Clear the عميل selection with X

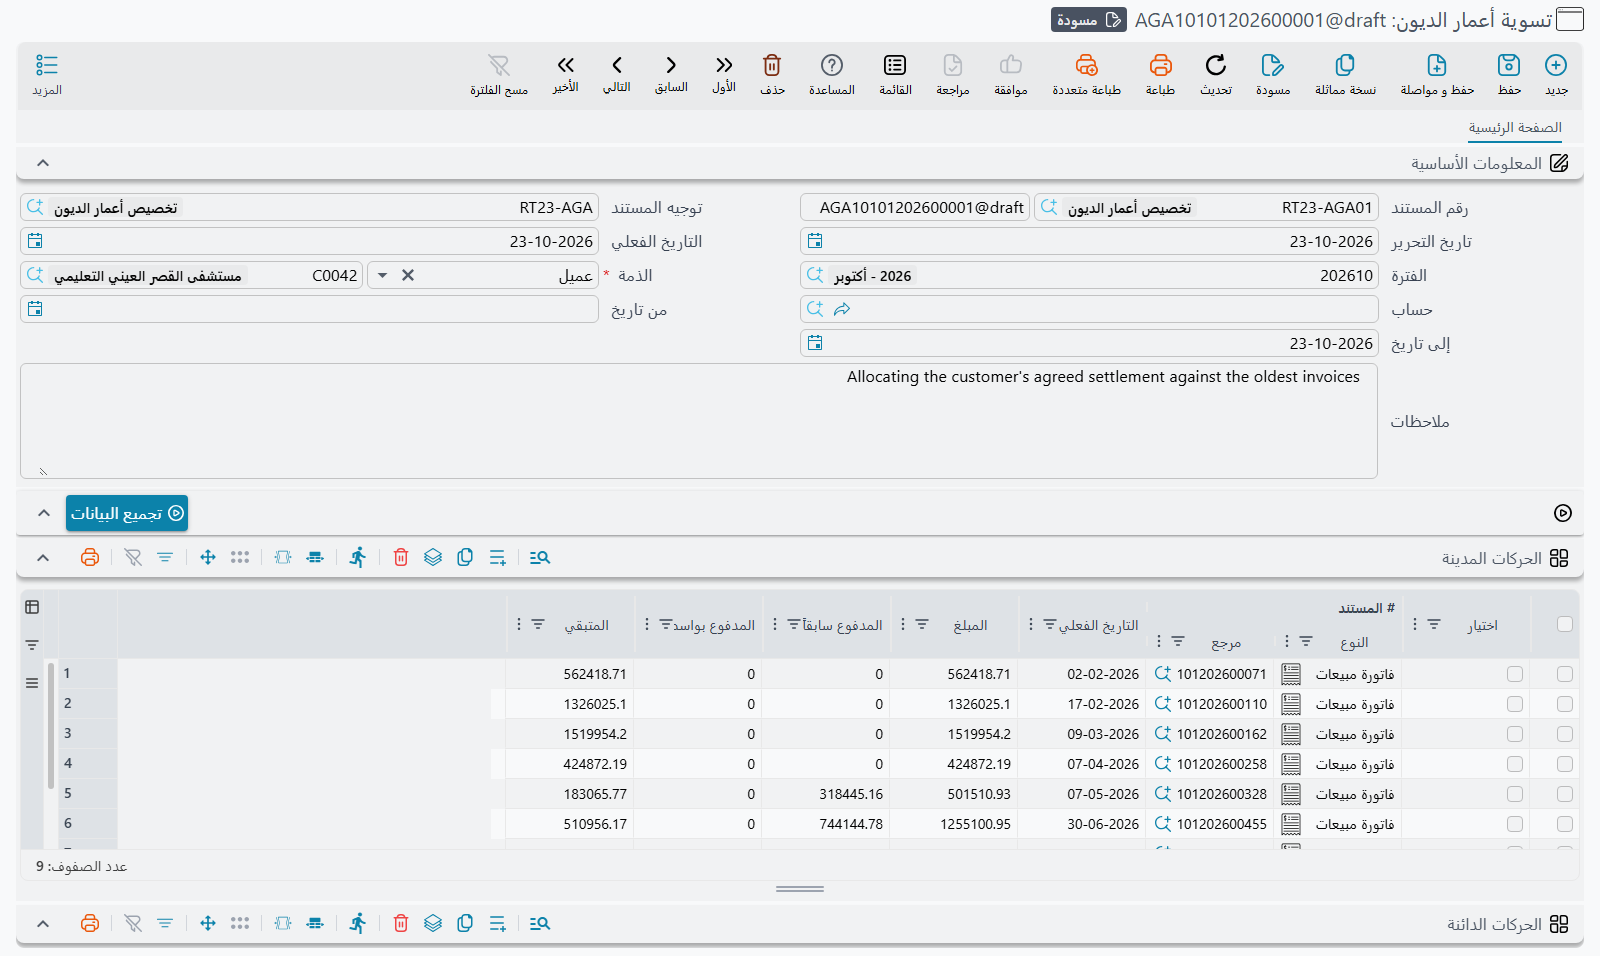(408, 276)
